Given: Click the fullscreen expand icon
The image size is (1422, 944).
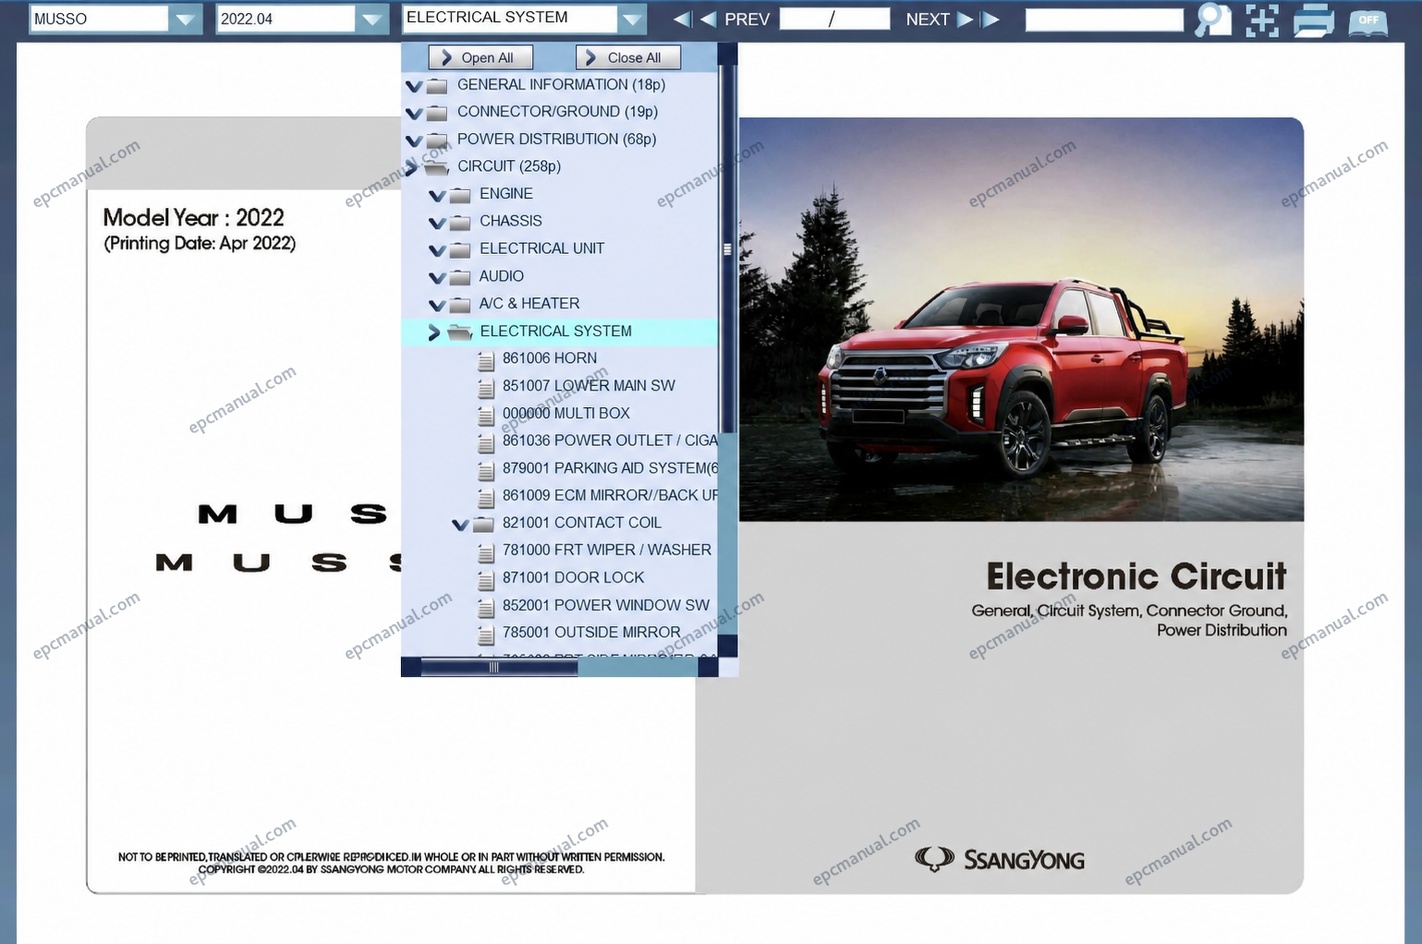Looking at the screenshot, I should click(1262, 19).
